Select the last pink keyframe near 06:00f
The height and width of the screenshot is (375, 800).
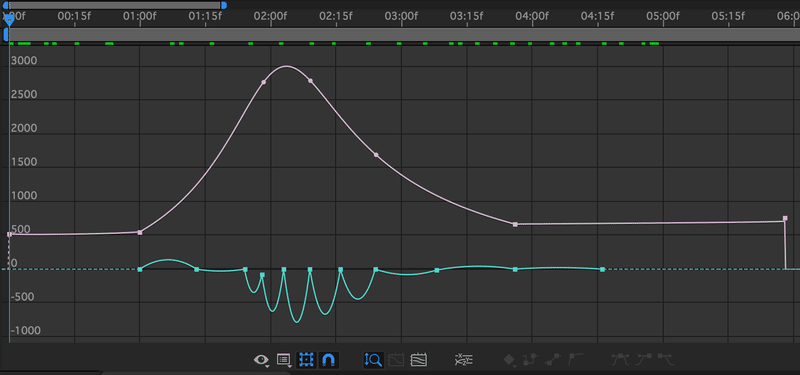point(785,218)
